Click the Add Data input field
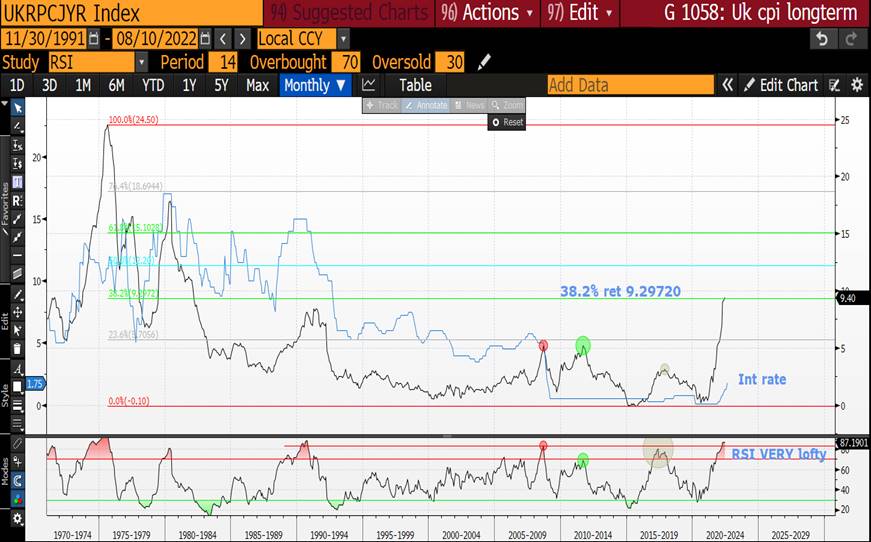Image resolution: width=871 pixels, height=542 pixels. (630, 85)
